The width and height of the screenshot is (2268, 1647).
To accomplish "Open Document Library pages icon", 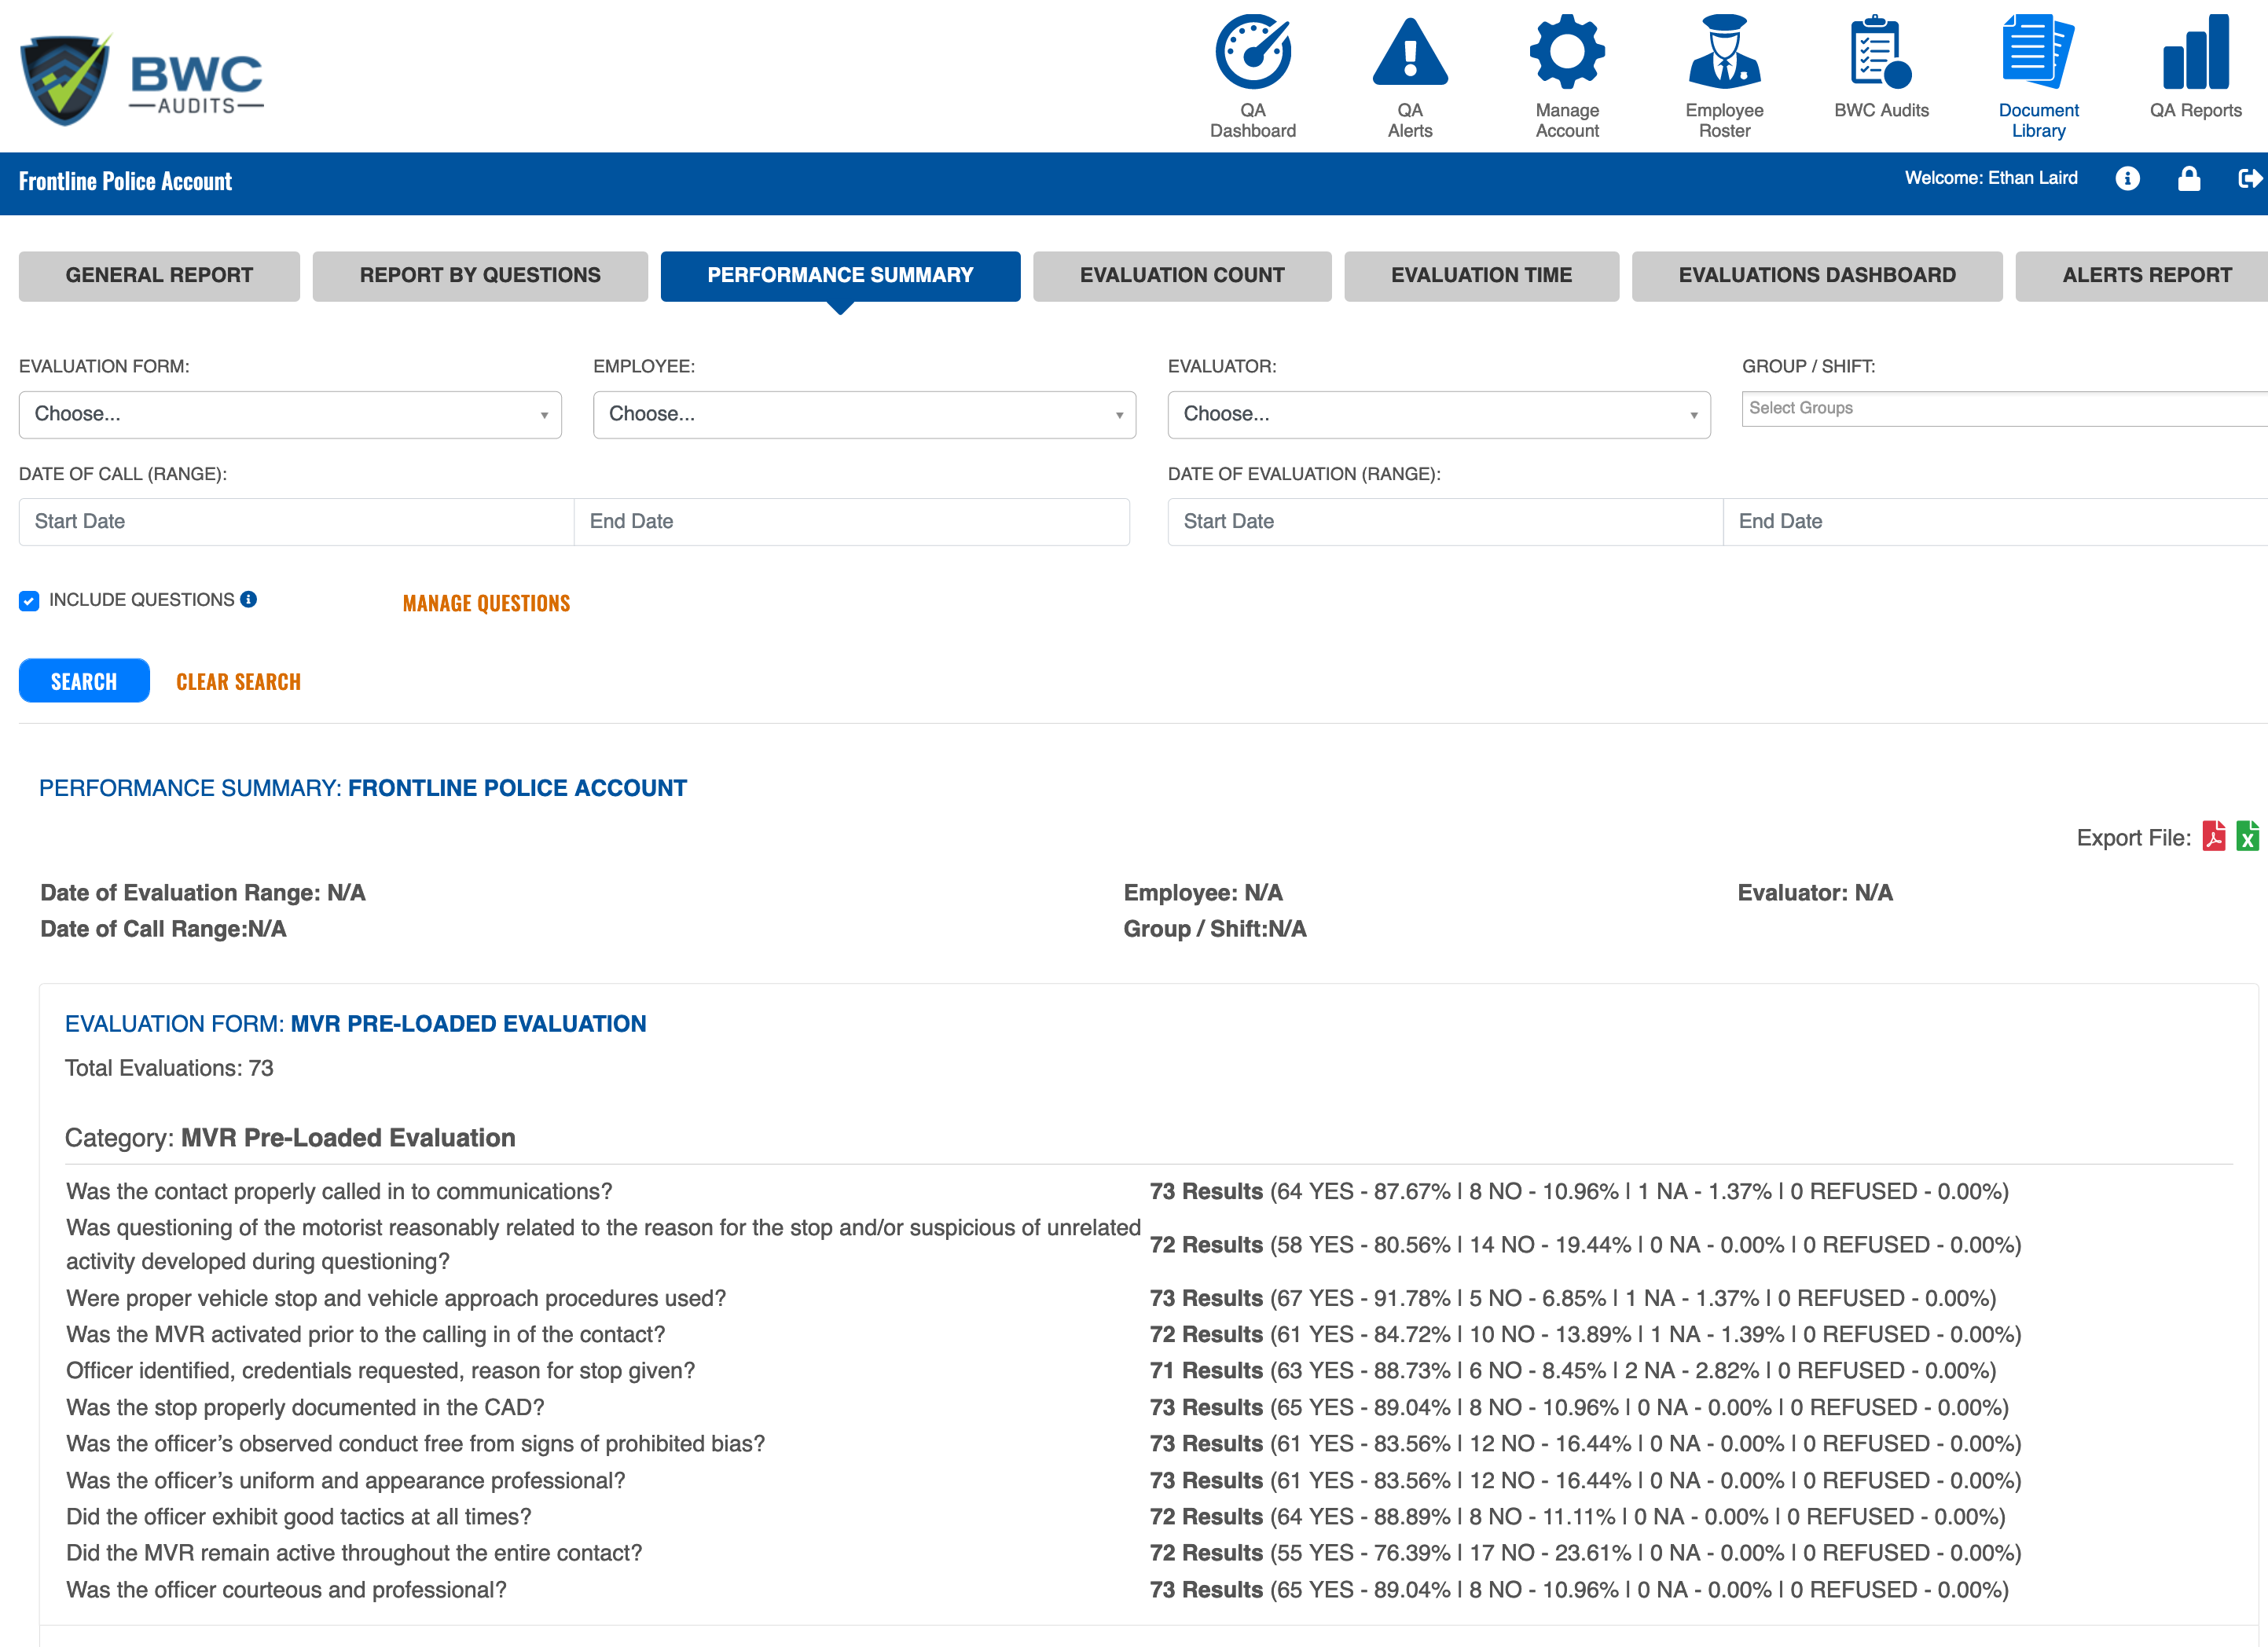I will 2038,52.
